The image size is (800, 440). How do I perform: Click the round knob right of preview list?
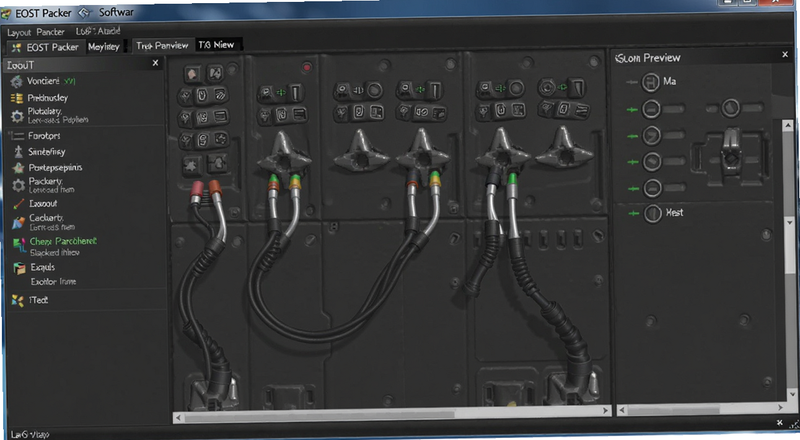[x=731, y=108]
